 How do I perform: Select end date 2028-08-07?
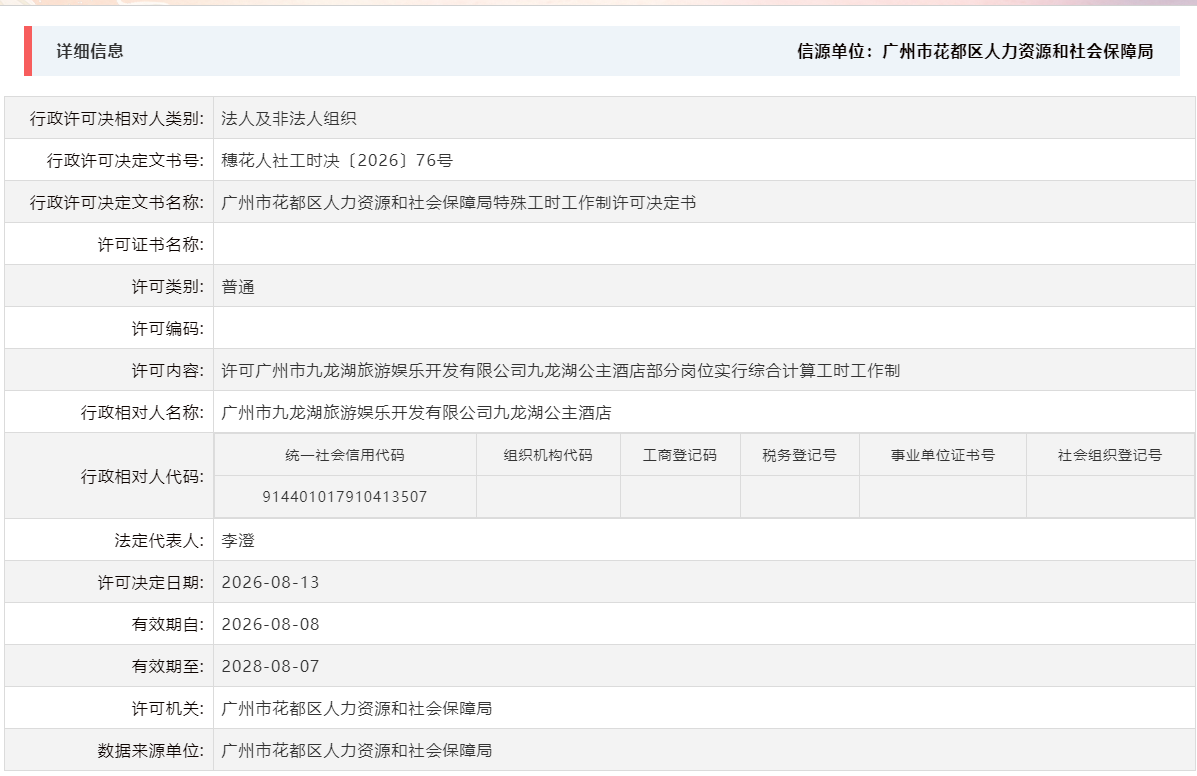tap(270, 666)
